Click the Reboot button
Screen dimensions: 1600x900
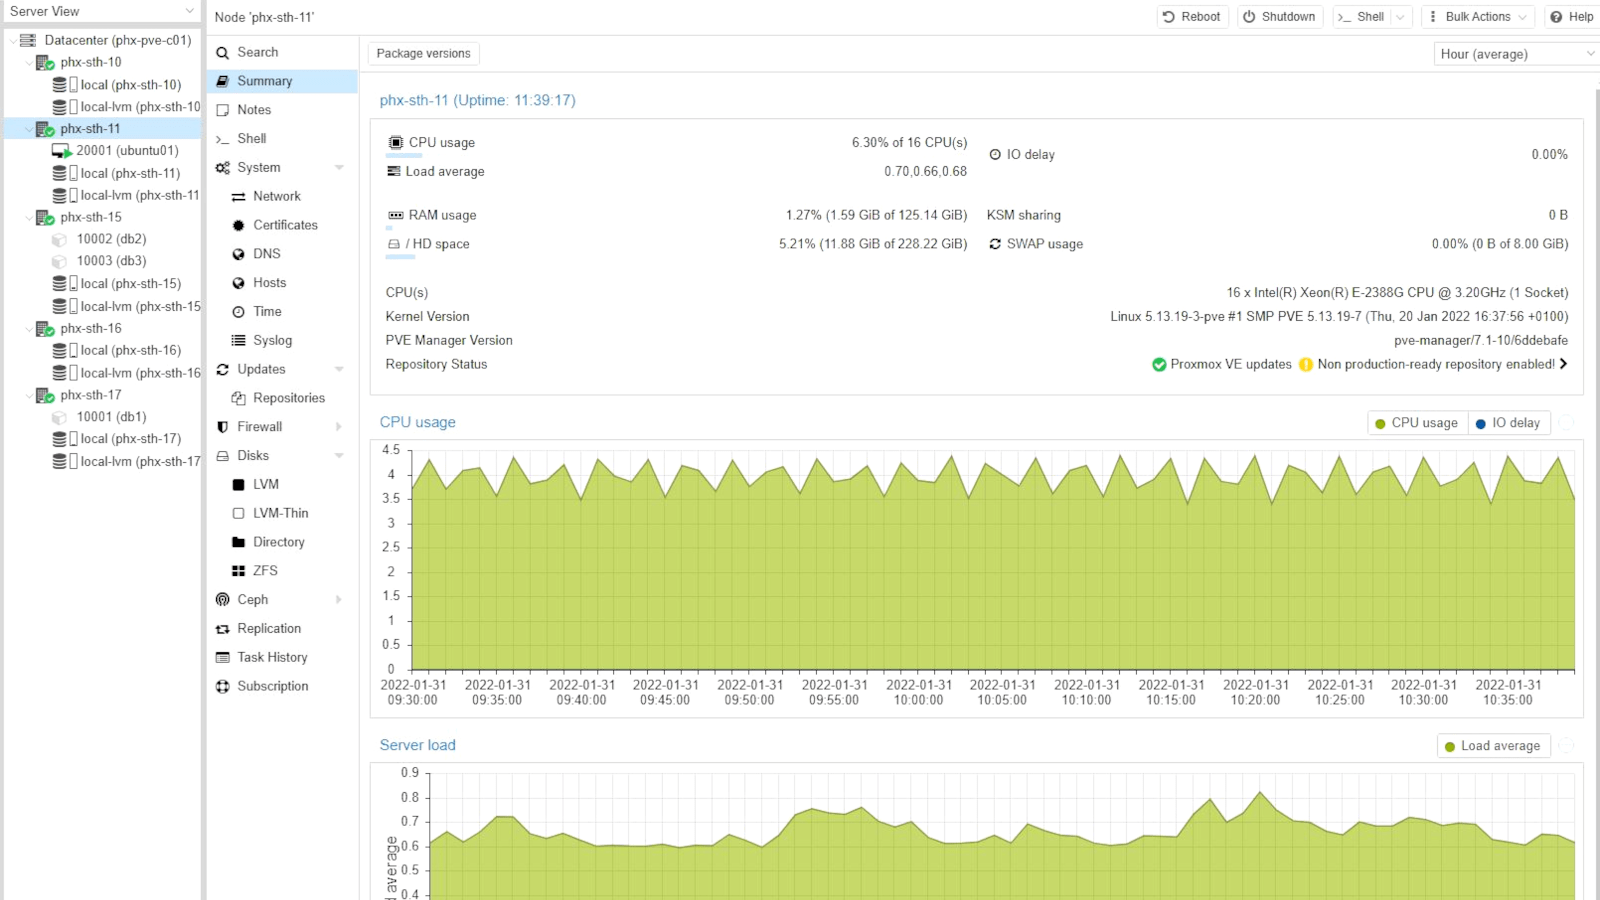[1191, 16]
